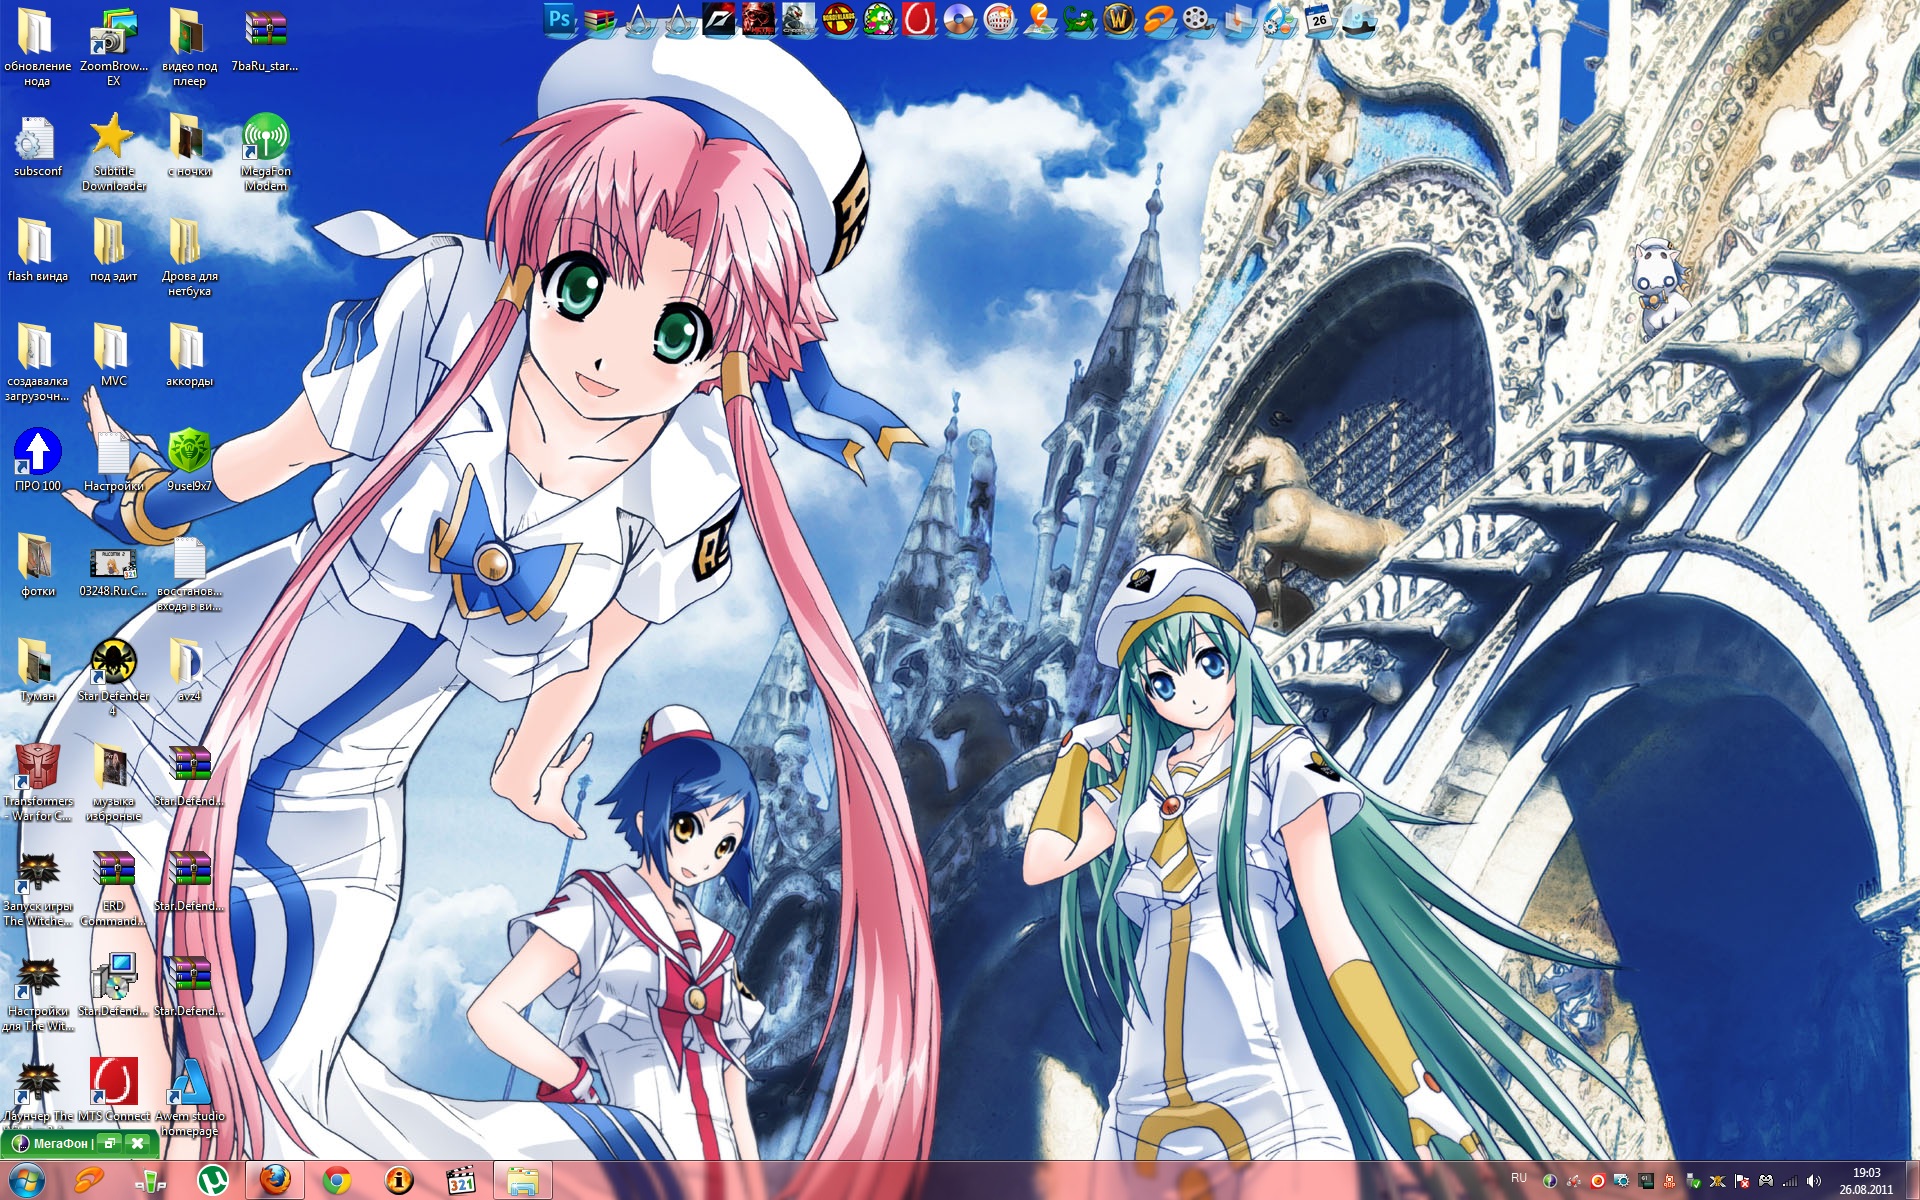Check network signal strength tray icon
This screenshot has width=1920, height=1200.
(x=1790, y=1181)
